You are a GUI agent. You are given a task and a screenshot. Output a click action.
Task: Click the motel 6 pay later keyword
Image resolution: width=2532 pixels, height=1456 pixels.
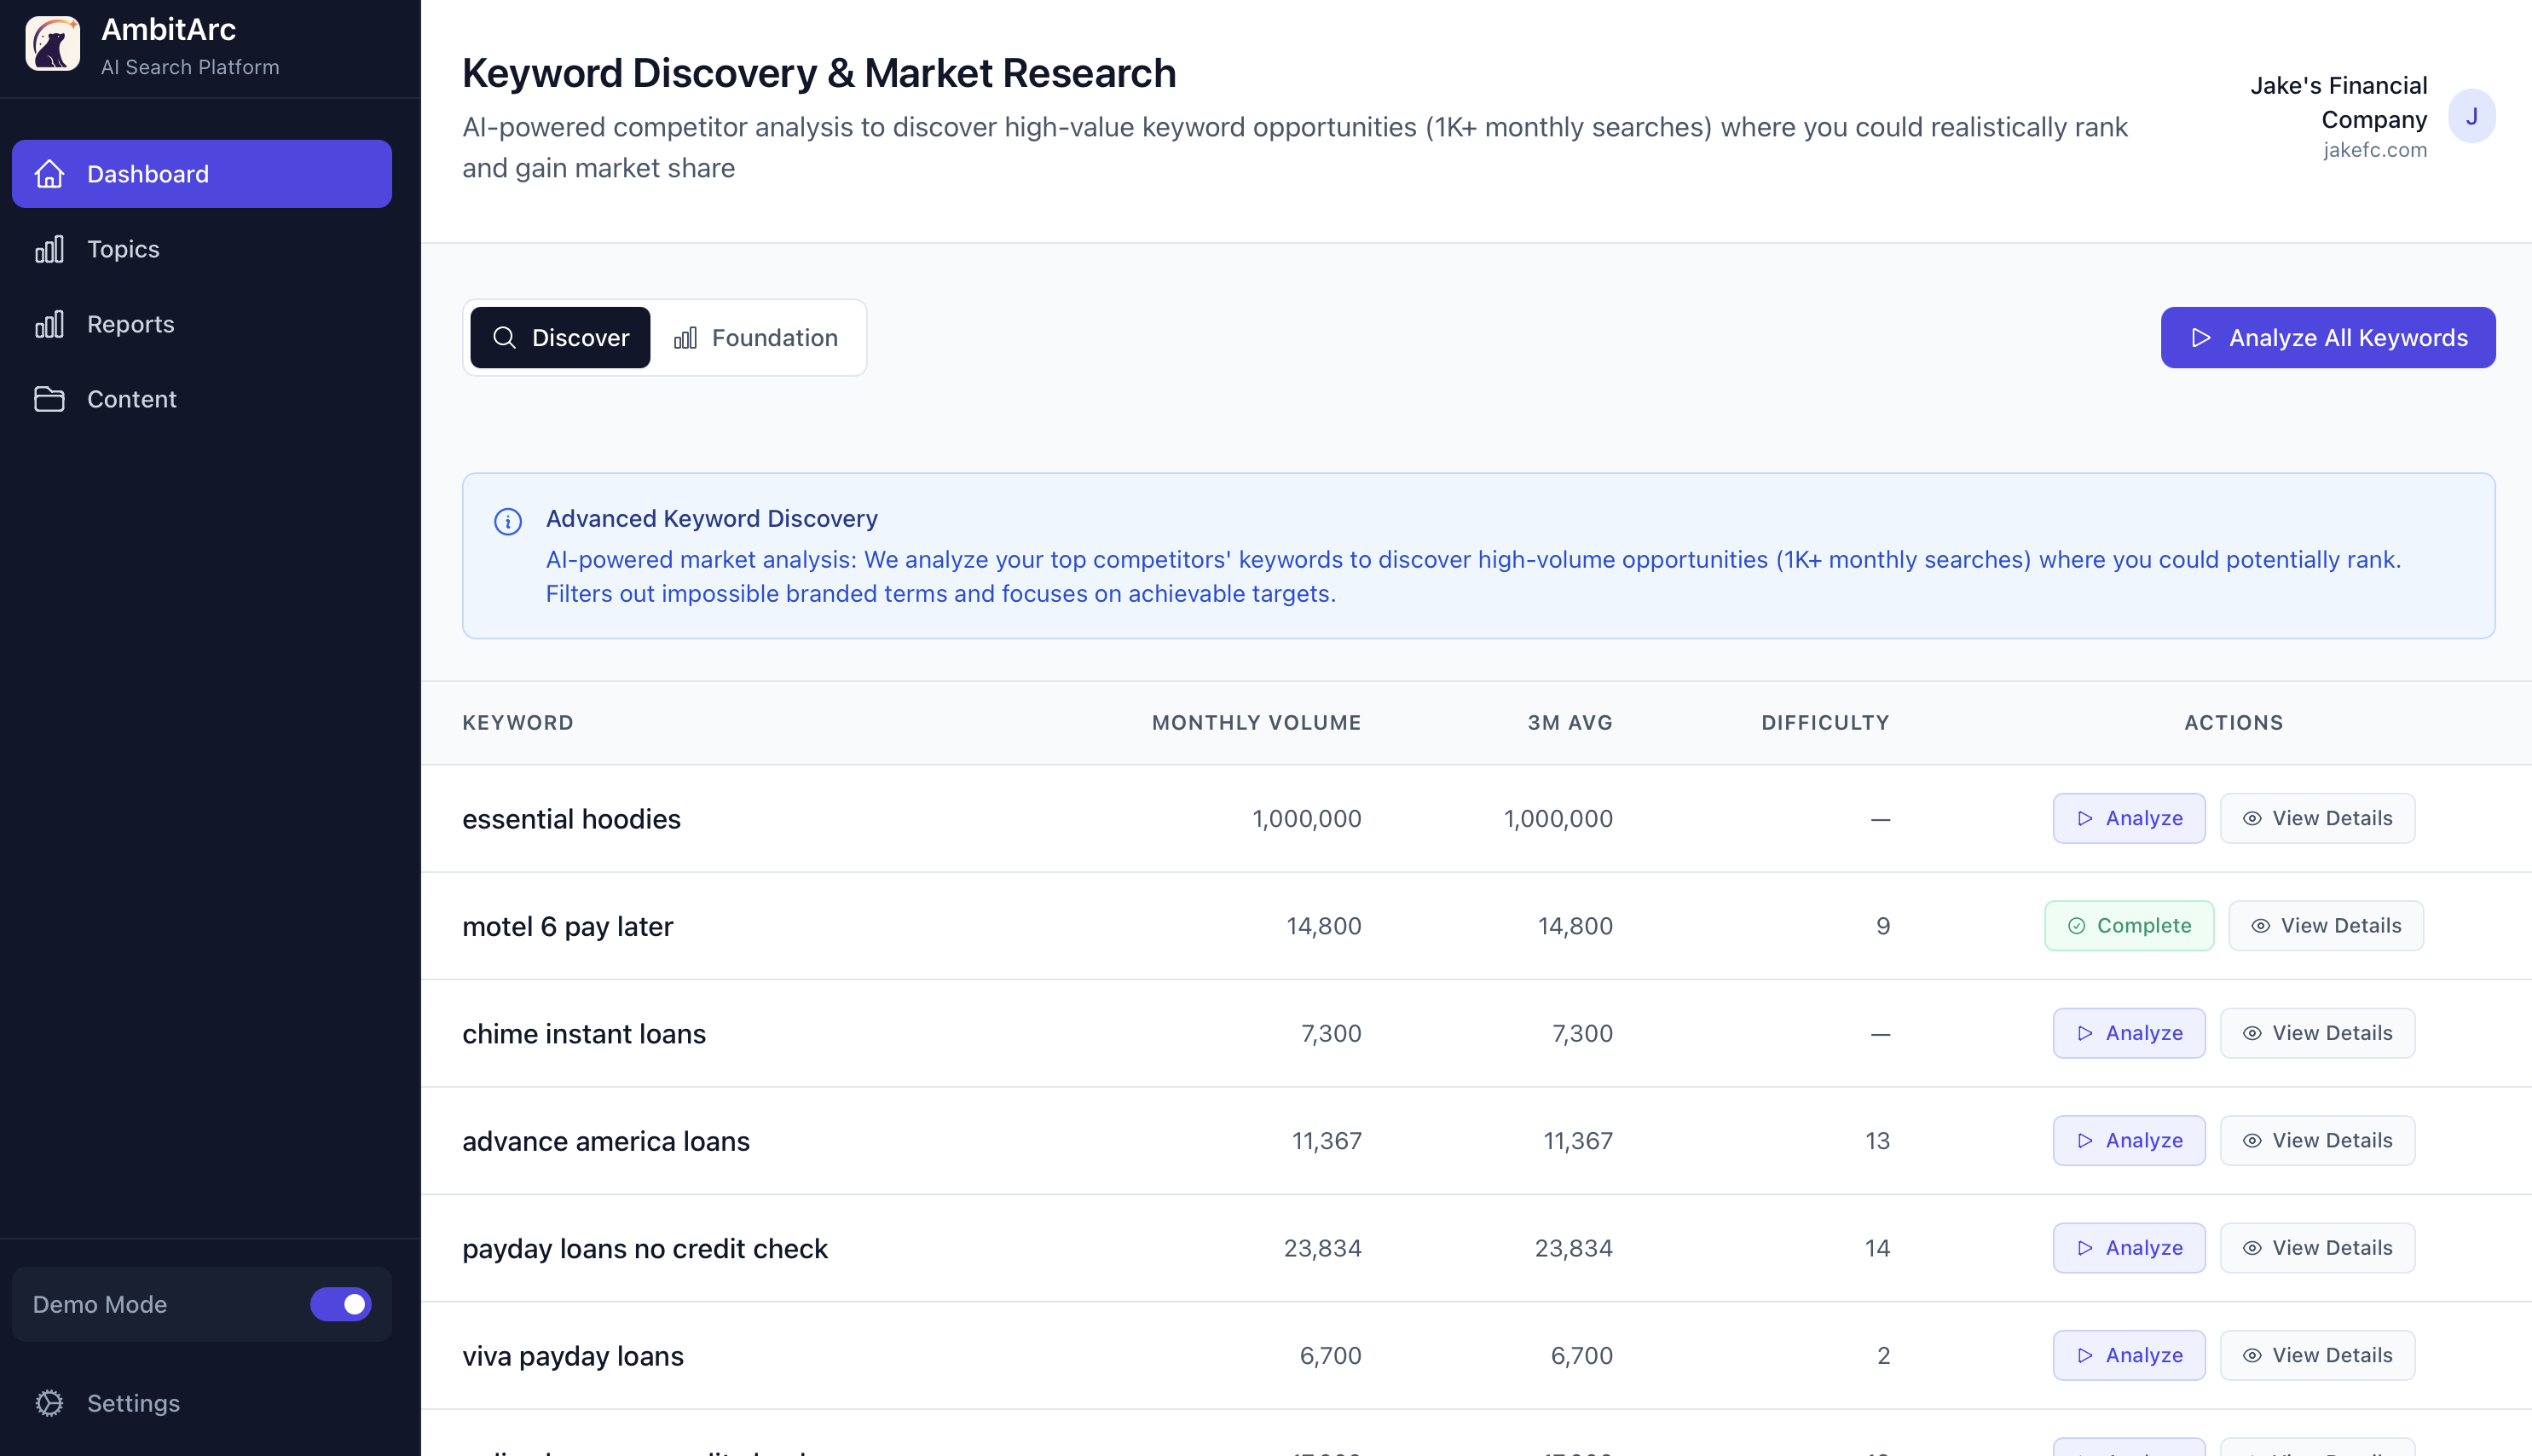[567, 927]
